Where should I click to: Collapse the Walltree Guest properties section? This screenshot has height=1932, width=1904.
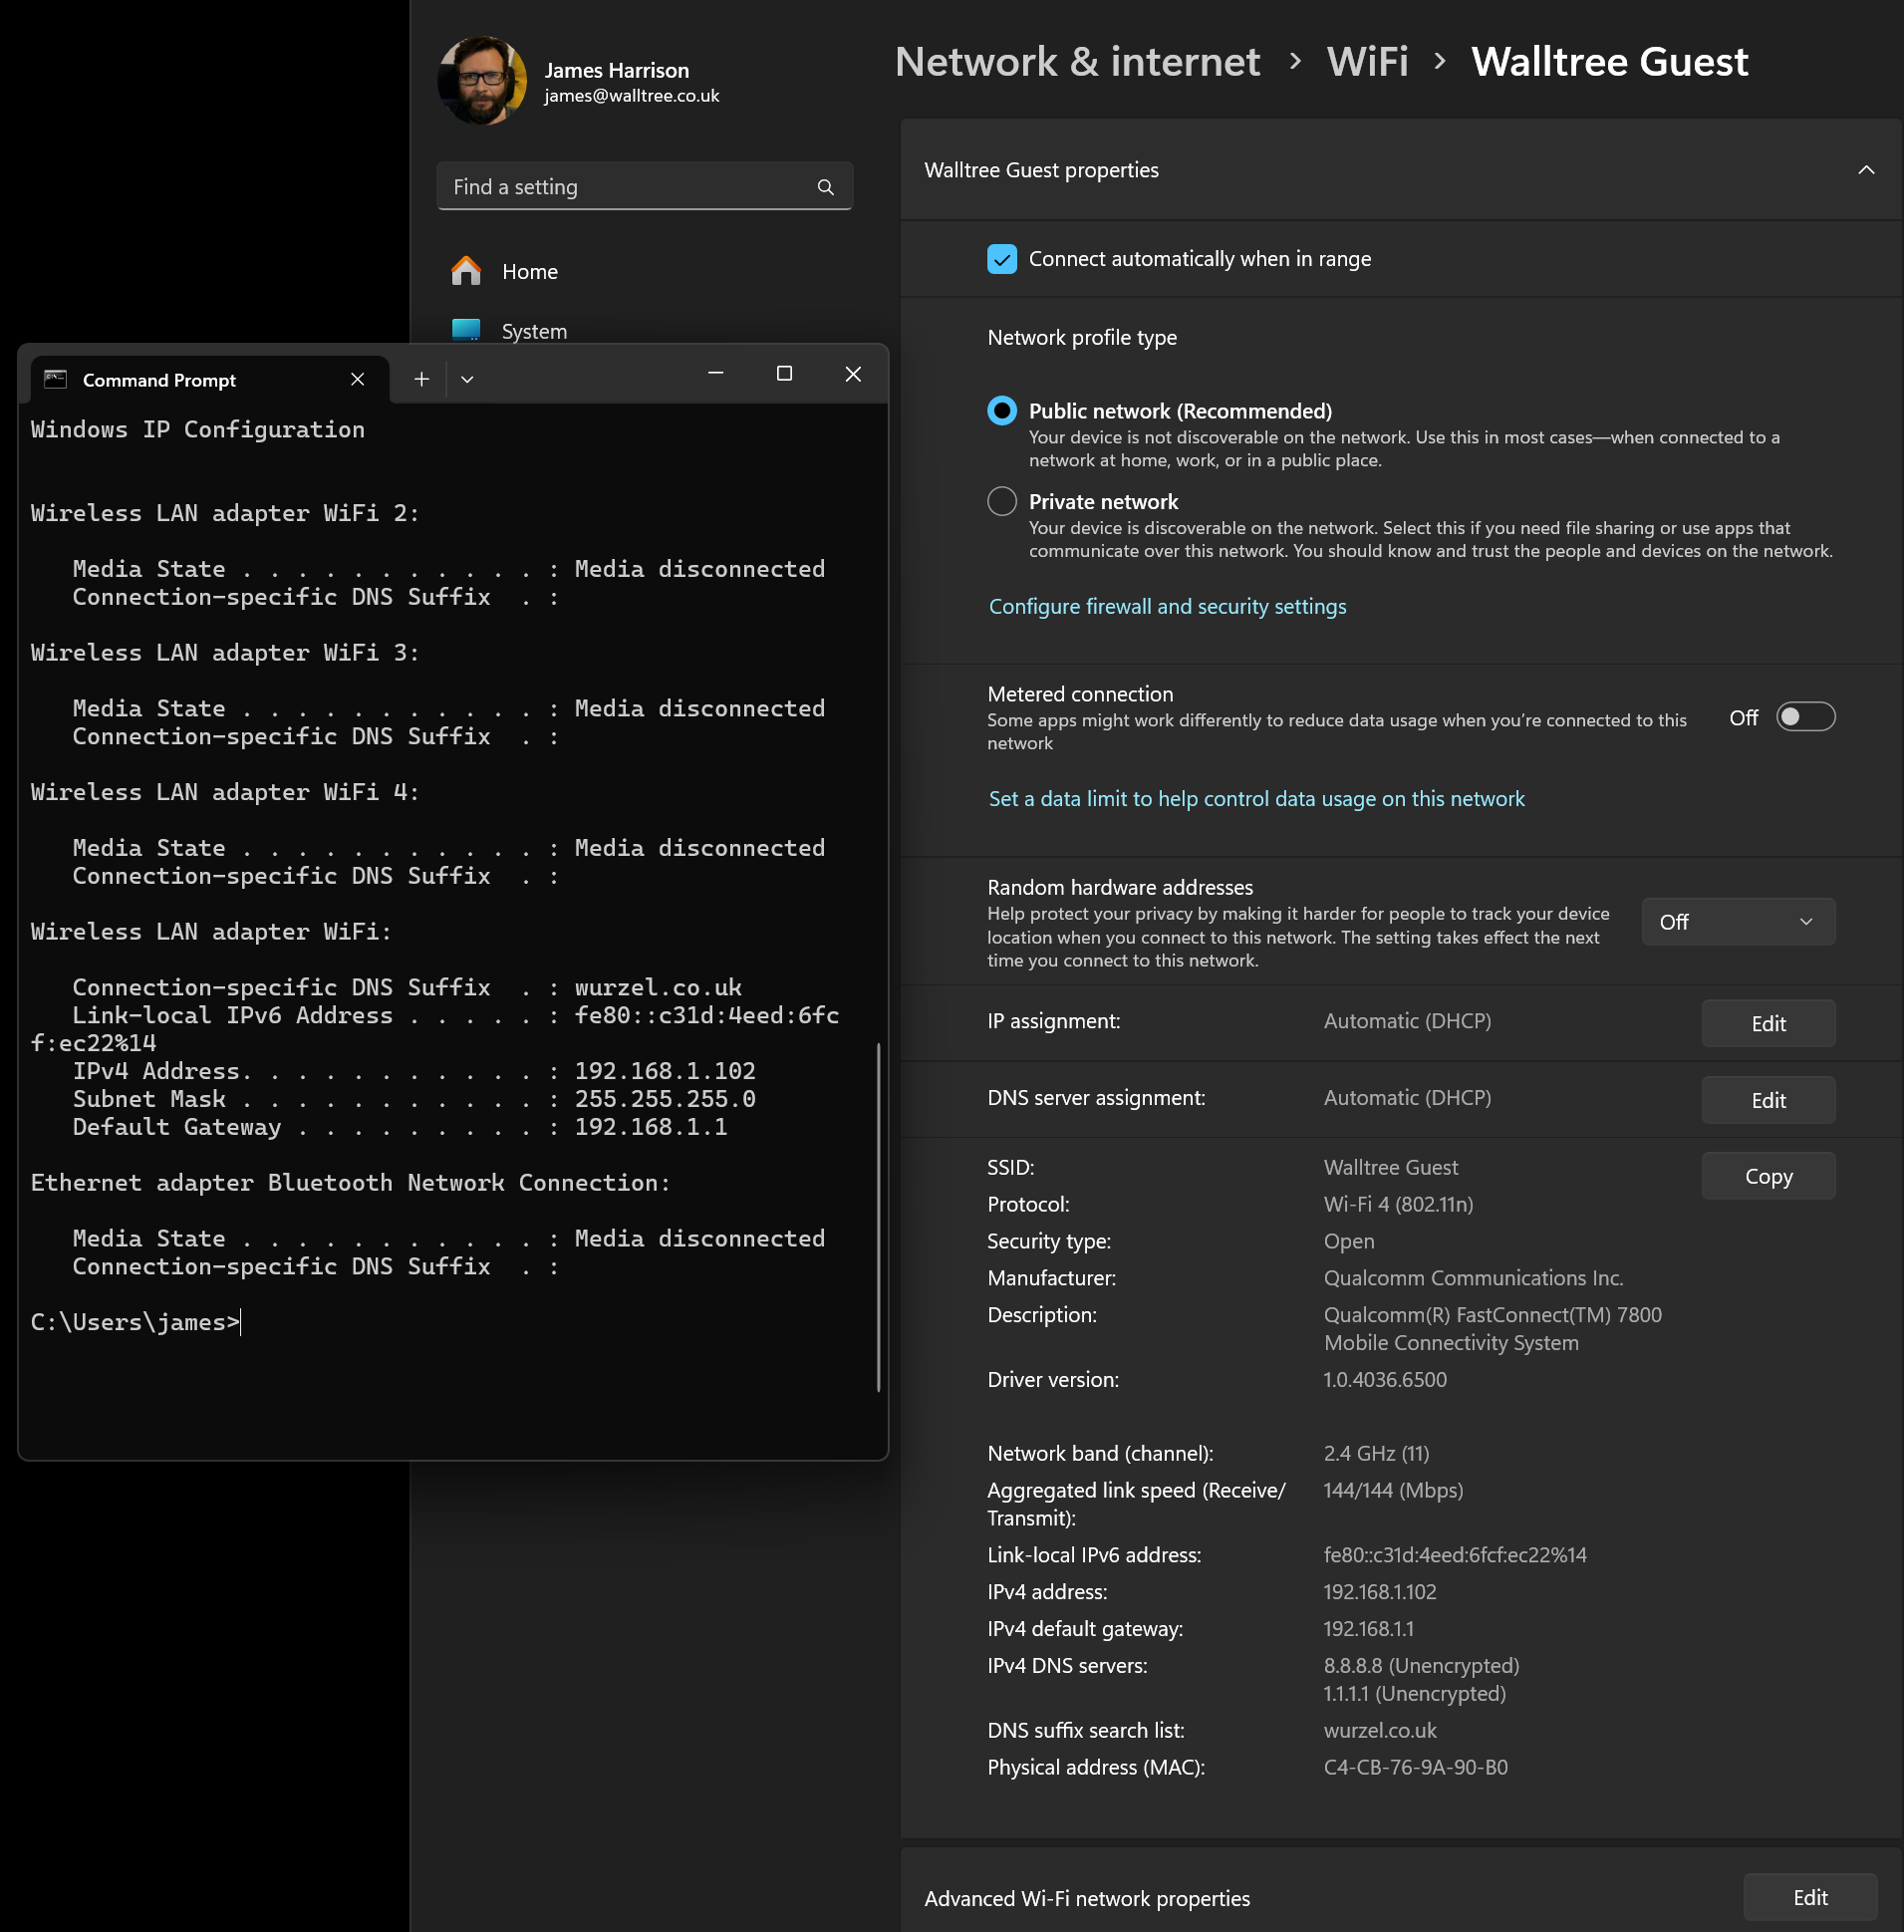point(1865,170)
